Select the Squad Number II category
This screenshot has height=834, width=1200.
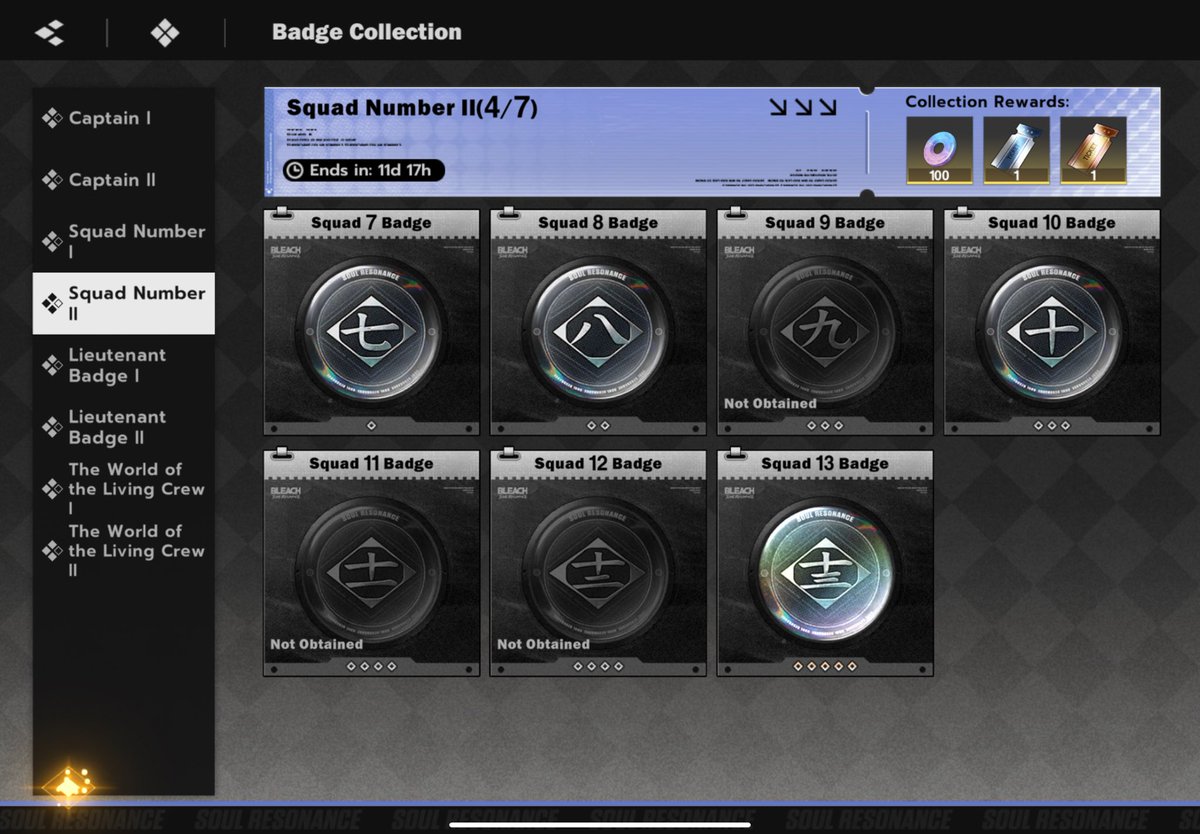(x=124, y=303)
